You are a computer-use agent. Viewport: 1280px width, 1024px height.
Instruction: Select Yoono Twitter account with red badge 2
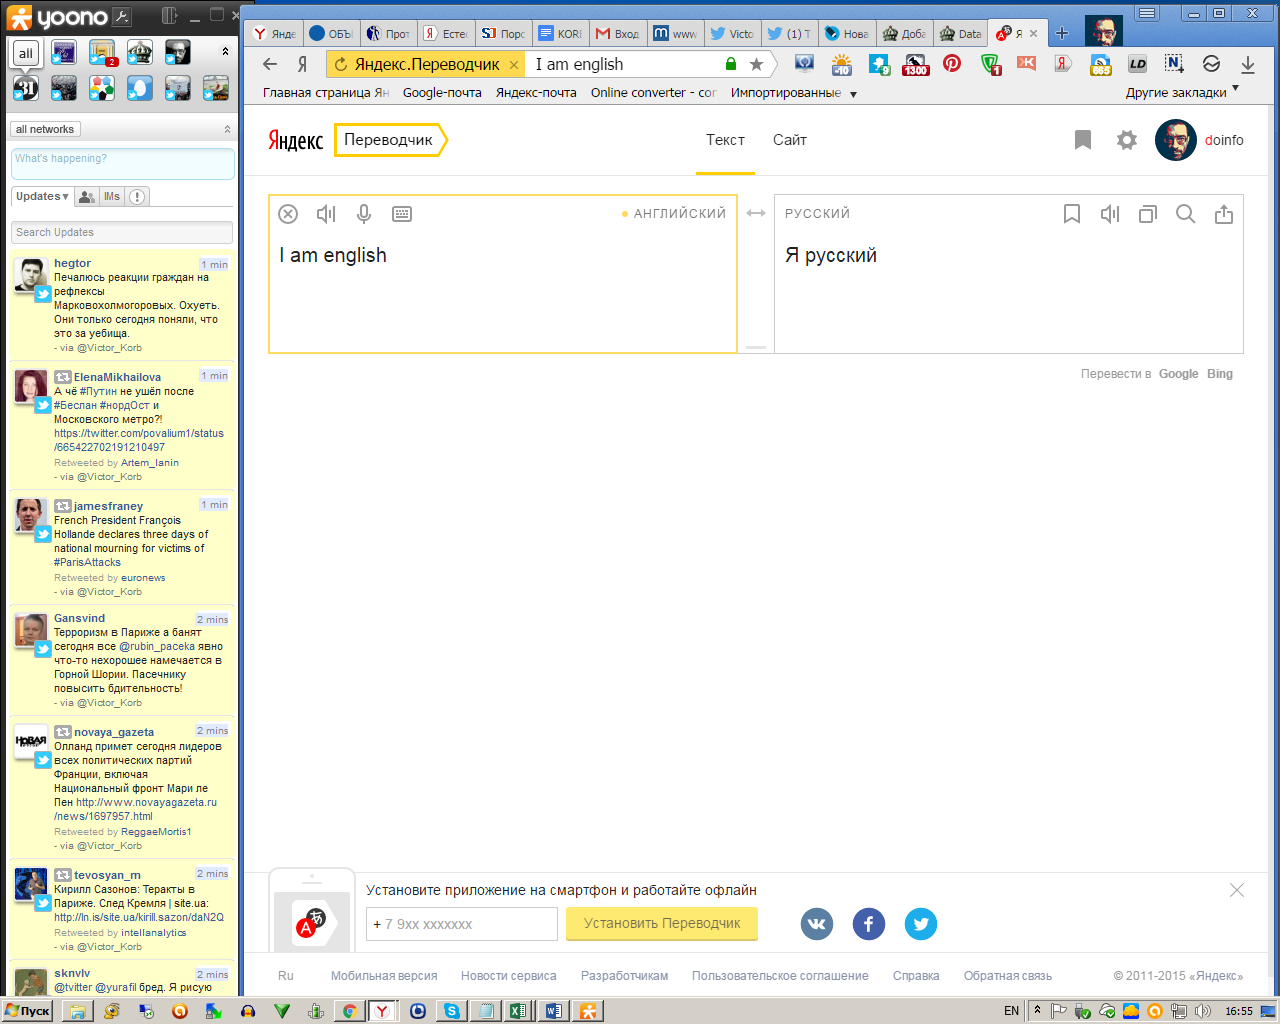point(102,53)
